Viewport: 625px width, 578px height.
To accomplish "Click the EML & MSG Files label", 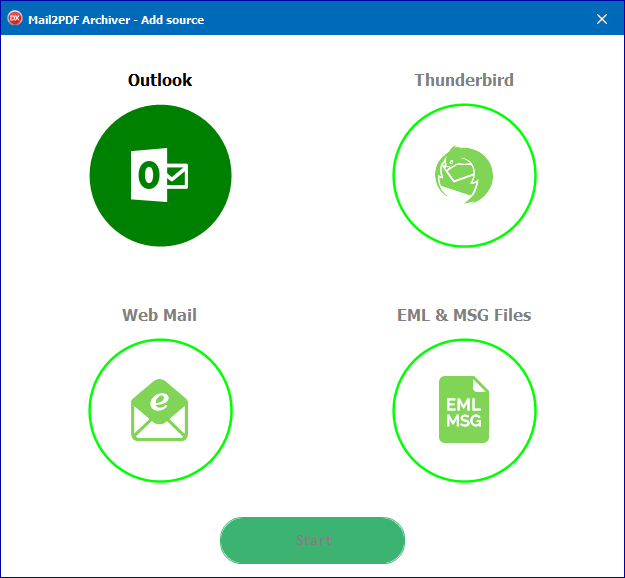I will tap(464, 315).
